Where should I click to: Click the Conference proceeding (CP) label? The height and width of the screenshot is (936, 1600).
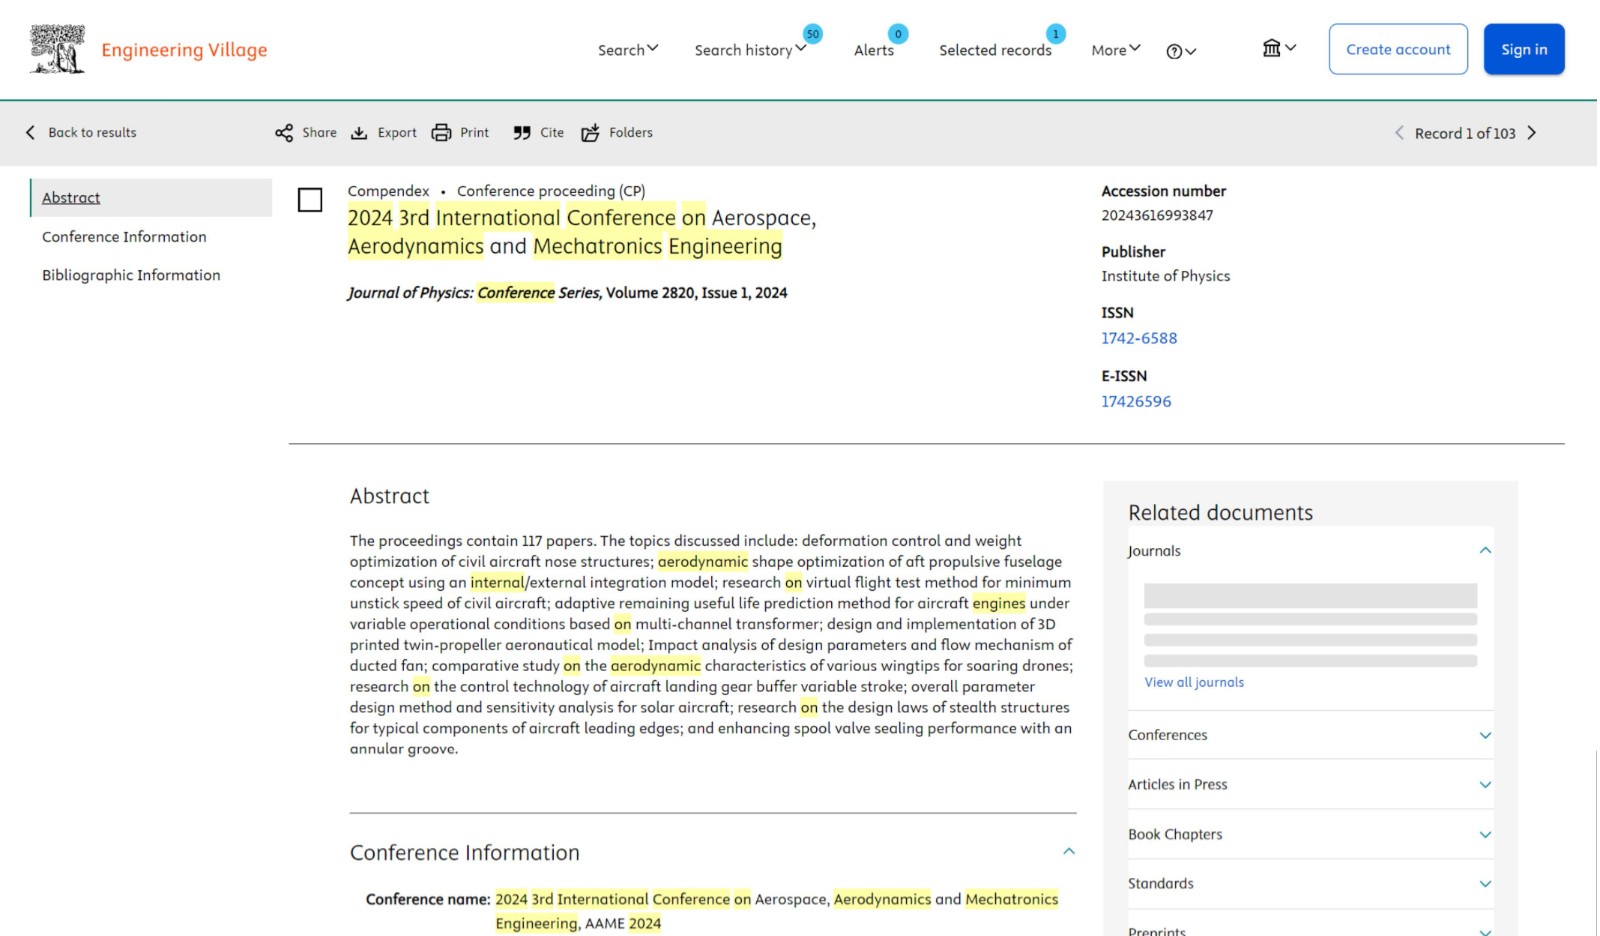551,191
